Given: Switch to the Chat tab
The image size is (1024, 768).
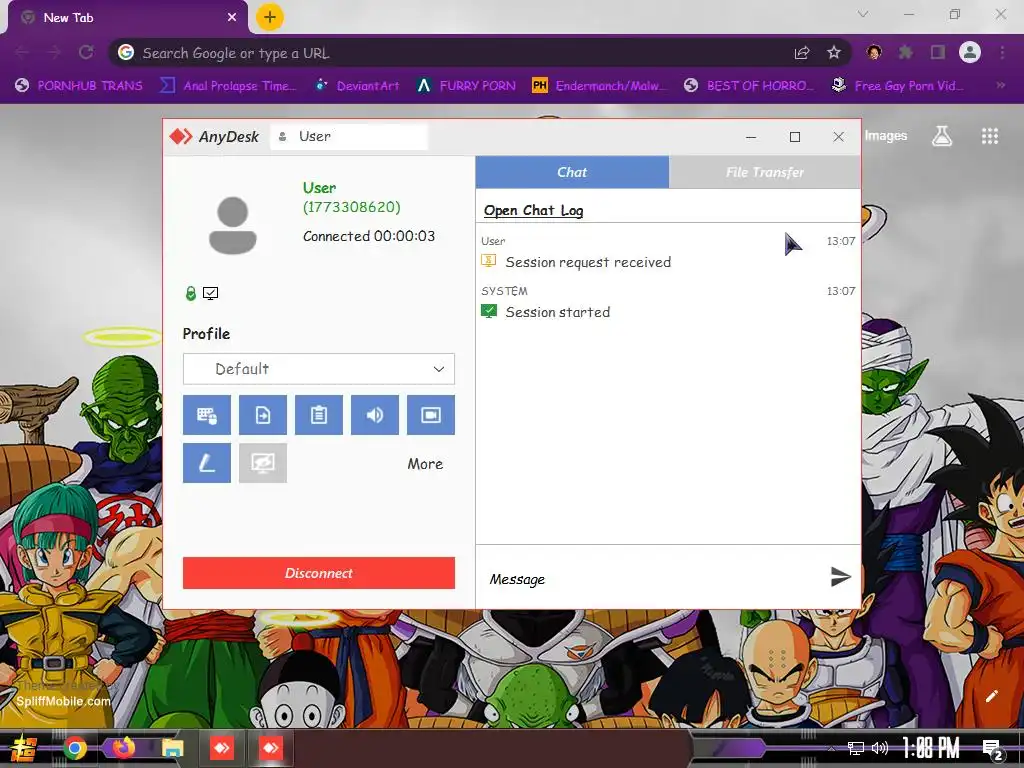Looking at the screenshot, I should [572, 172].
